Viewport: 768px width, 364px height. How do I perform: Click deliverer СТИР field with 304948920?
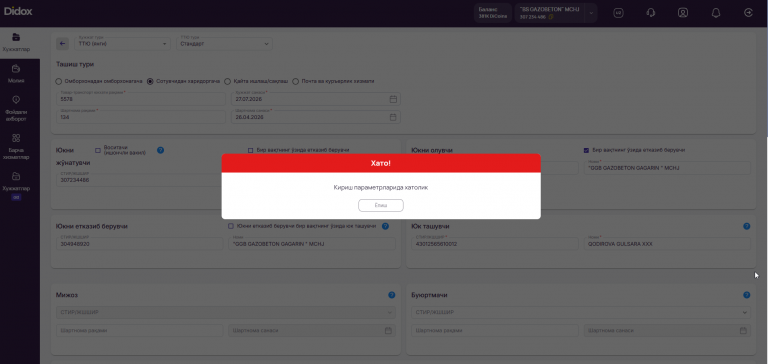[140, 243]
